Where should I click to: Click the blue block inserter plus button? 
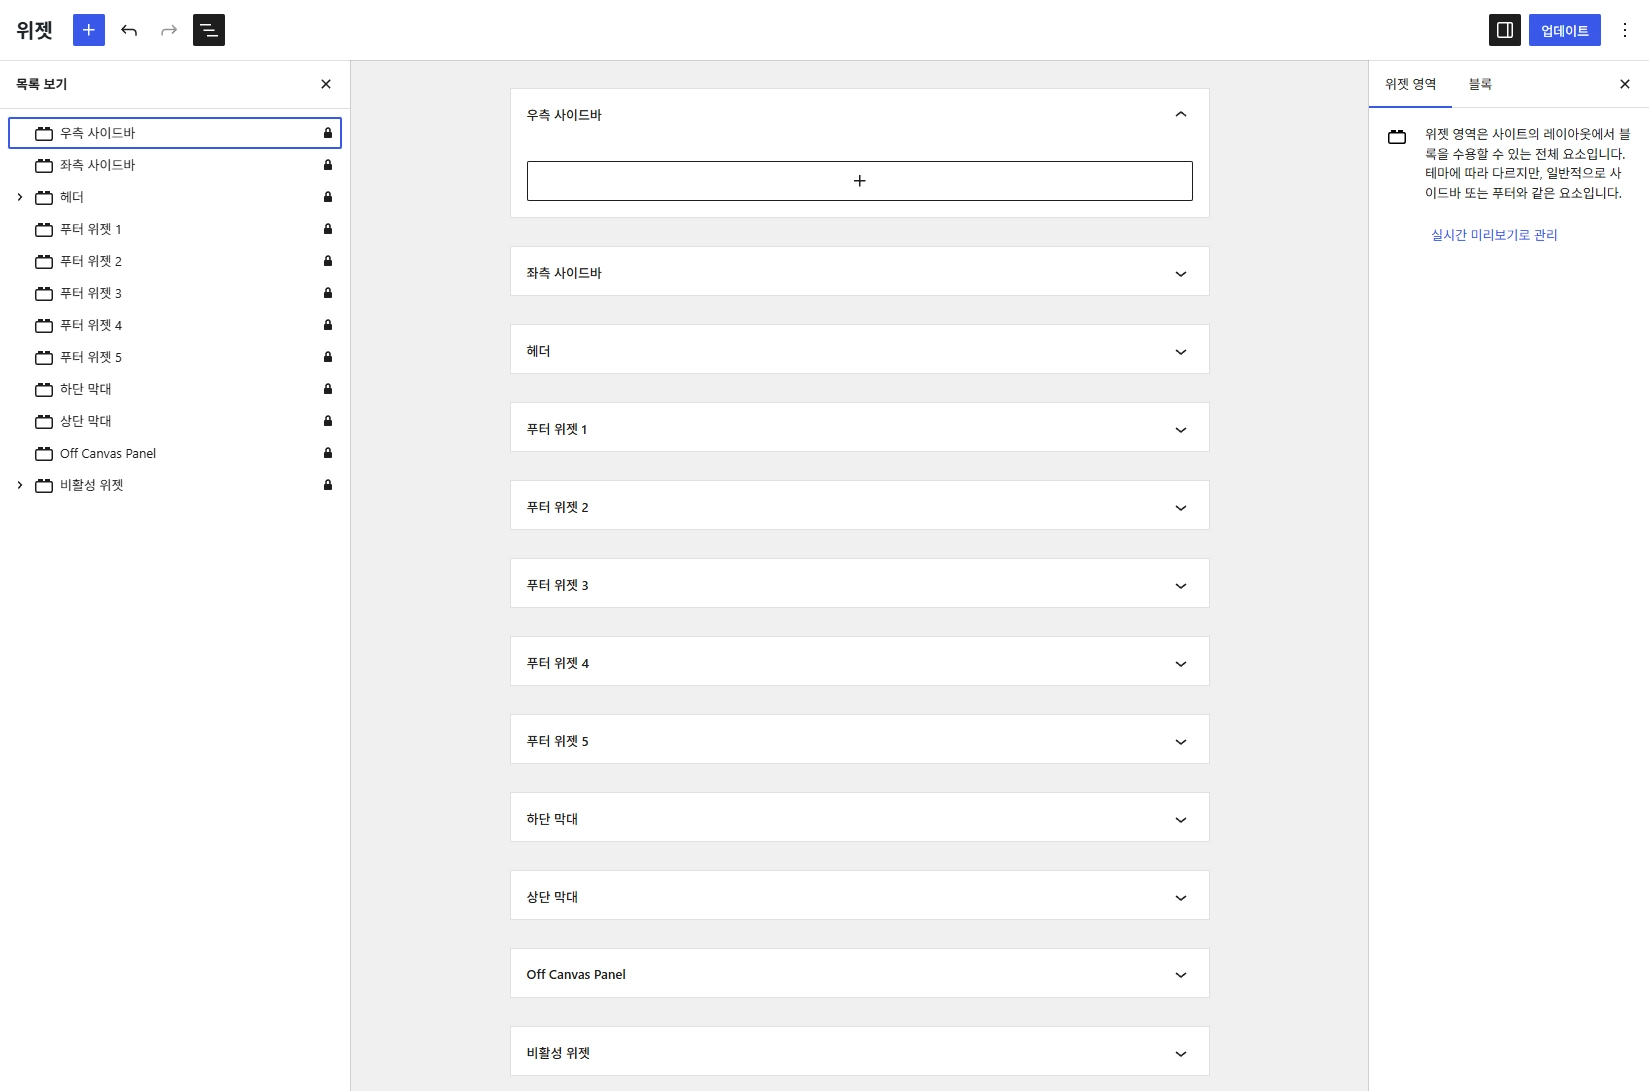click(89, 30)
